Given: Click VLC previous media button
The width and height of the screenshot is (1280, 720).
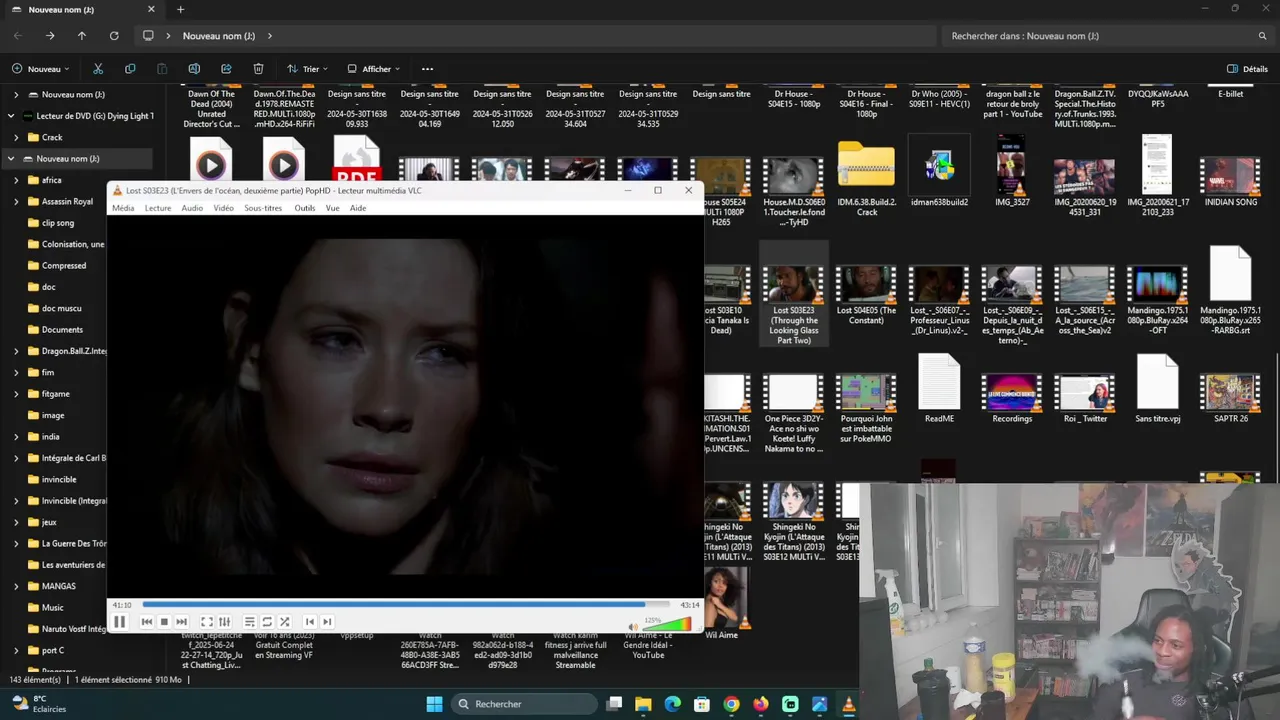Looking at the screenshot, I should (x=147, y=622).
